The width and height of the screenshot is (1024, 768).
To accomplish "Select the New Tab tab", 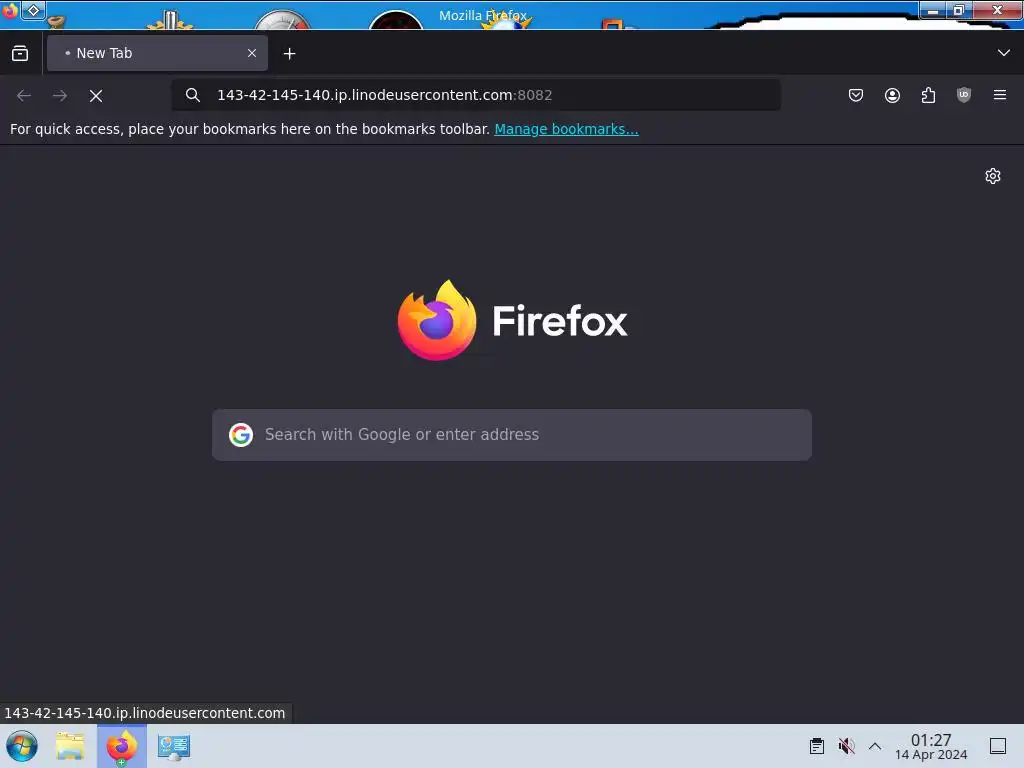I will click(x=157, y=53).
